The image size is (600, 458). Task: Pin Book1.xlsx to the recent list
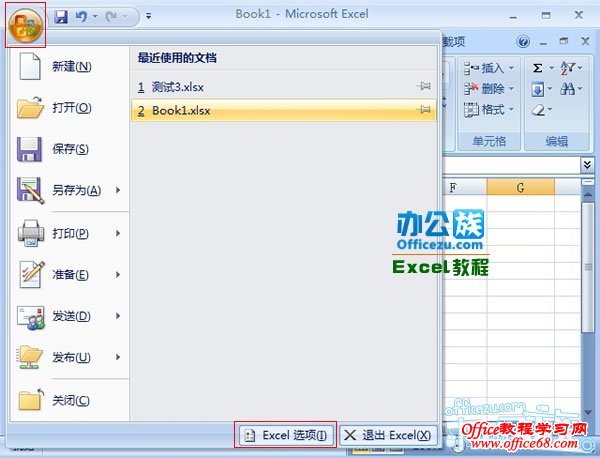pos(424,110)
